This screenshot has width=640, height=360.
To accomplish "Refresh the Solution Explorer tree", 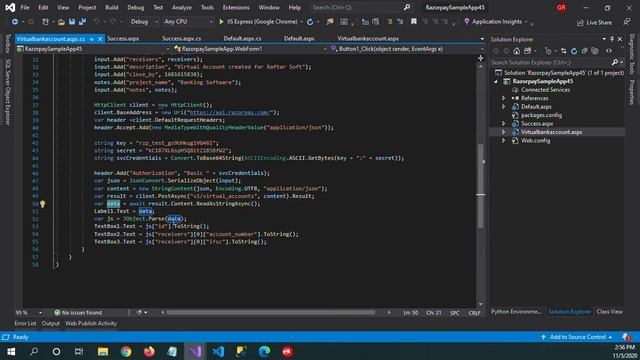I will (x=574, y=51).
